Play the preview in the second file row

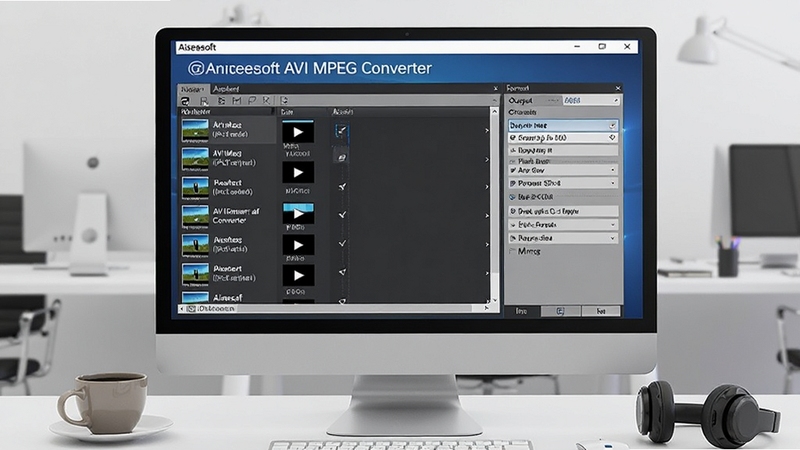tap(298, 172)
